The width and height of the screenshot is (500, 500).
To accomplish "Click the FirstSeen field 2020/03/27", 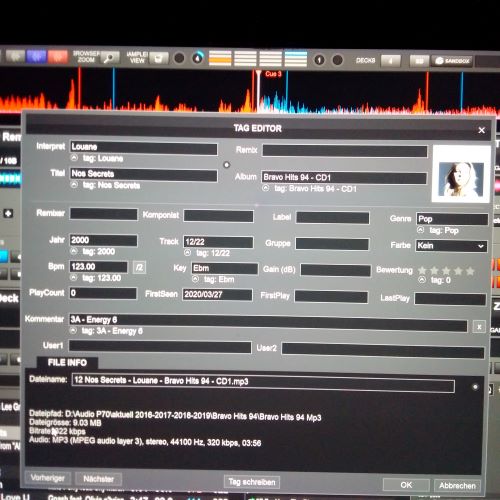I will [x=217, y=295].
